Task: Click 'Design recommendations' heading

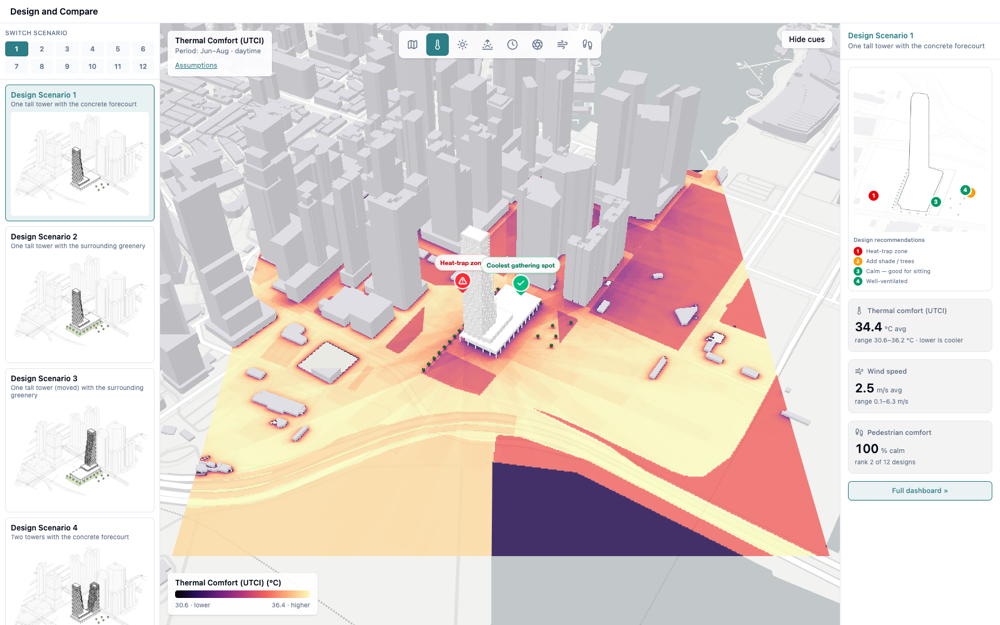Action: (888, 240)
